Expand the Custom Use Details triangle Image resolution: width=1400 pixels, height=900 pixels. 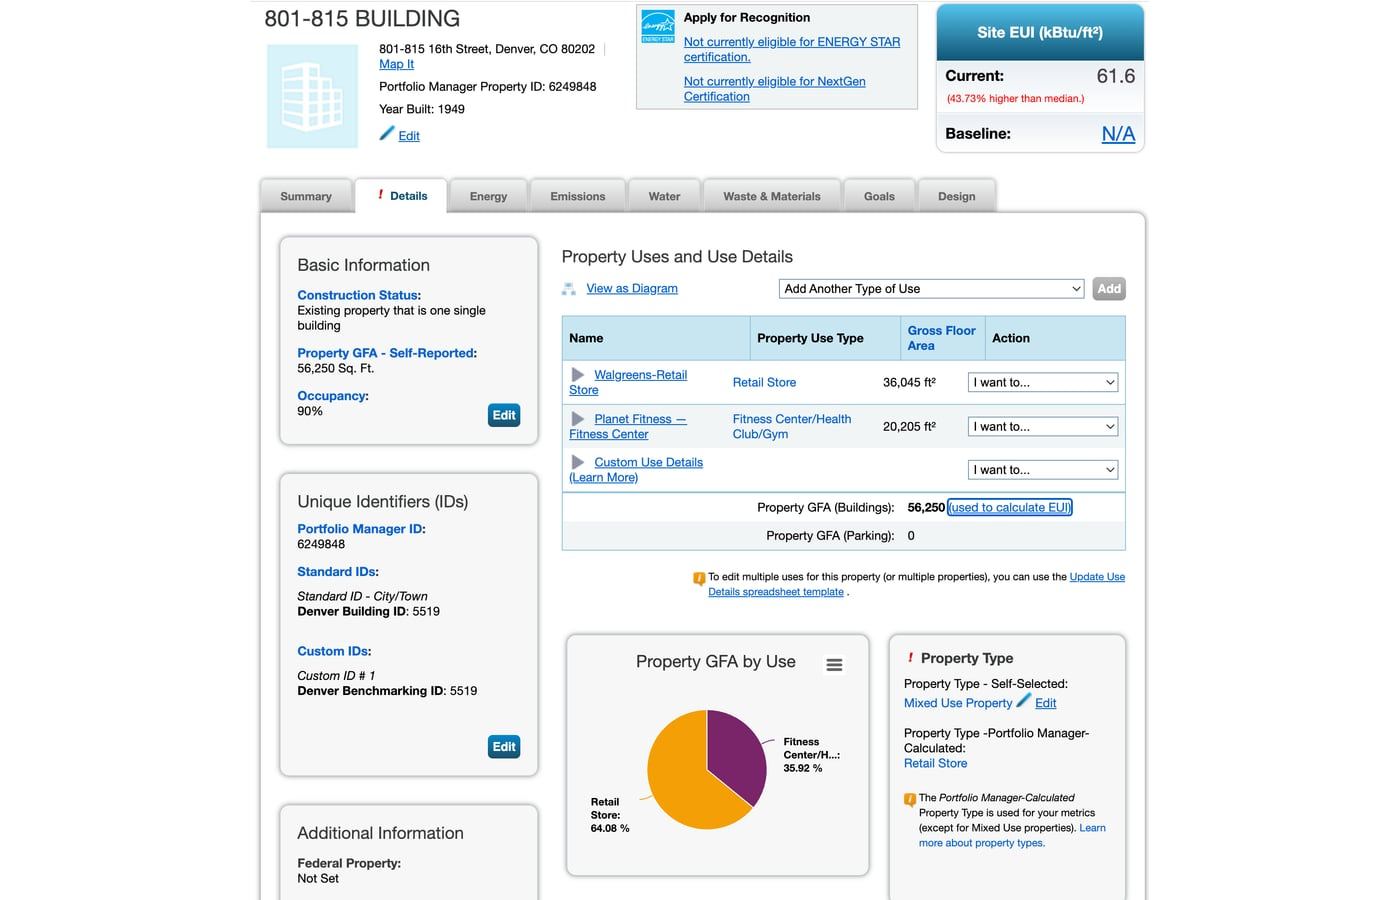point(578,462)
